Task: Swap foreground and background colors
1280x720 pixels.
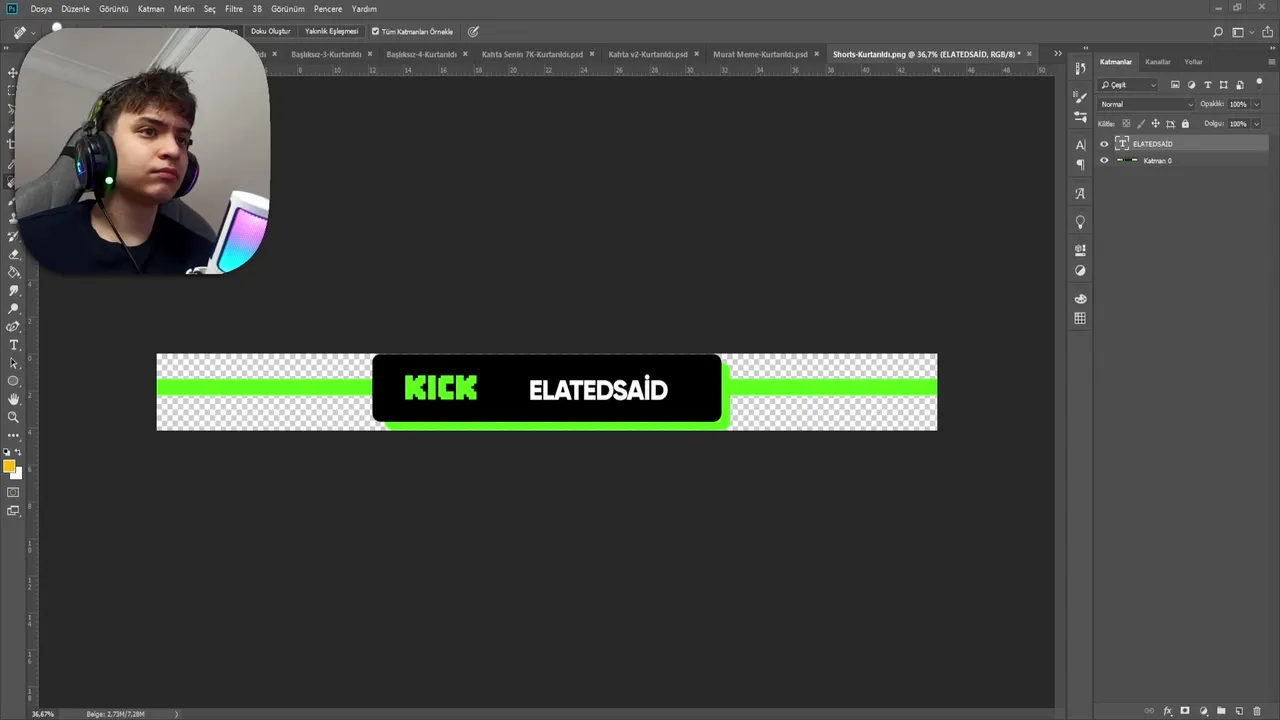Action: pos(18,452)
